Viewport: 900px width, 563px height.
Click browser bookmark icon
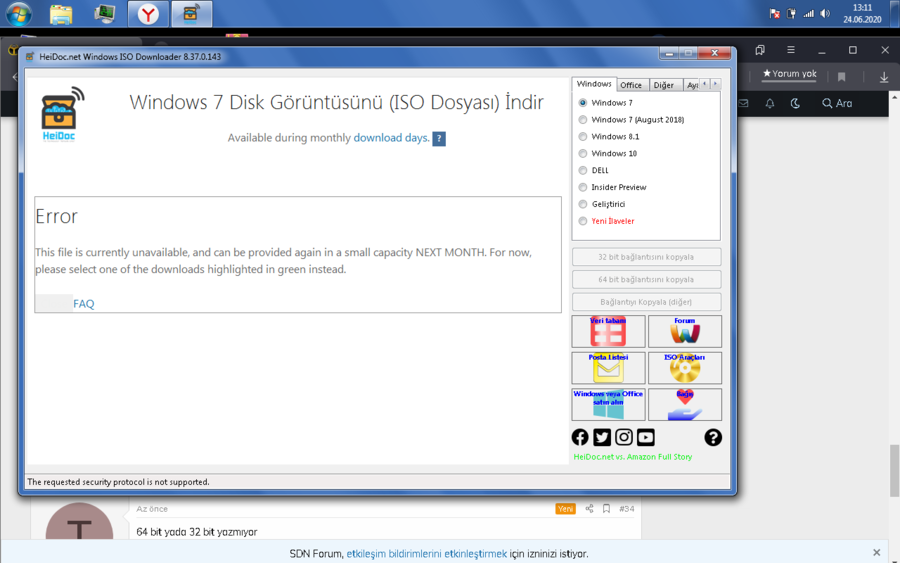click(841, 77)
